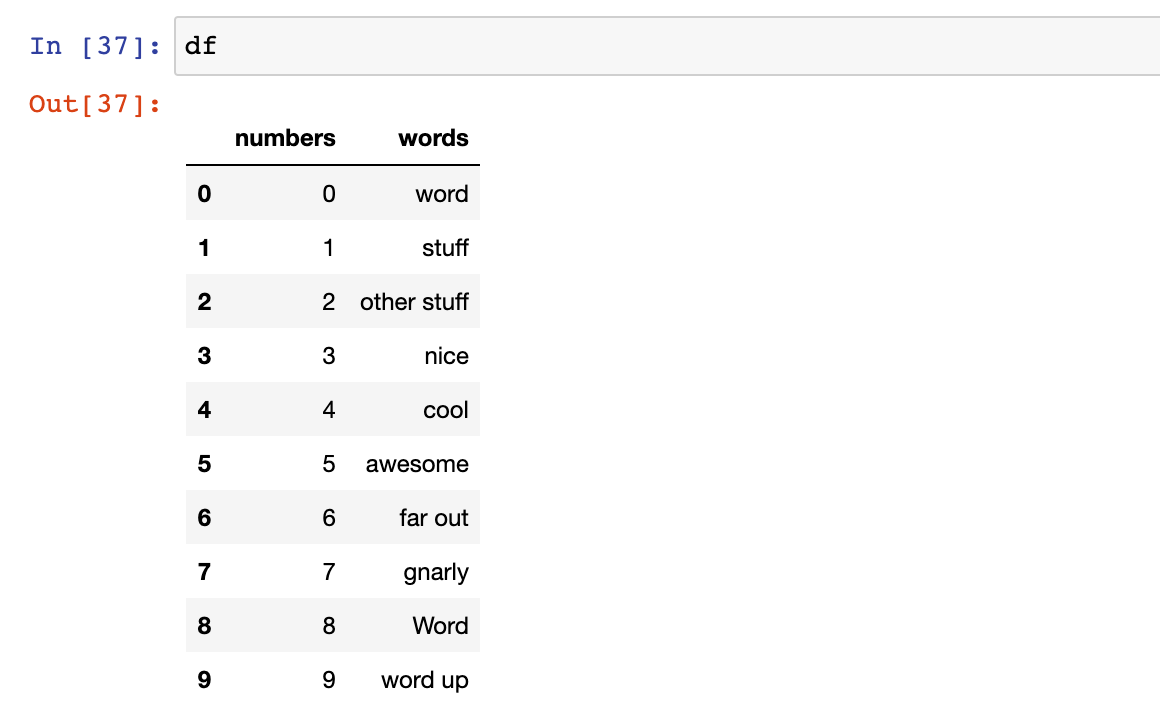Screen dimensions: 1160x726
Task: Select the number 3 value cell
Action: (328, 355)
